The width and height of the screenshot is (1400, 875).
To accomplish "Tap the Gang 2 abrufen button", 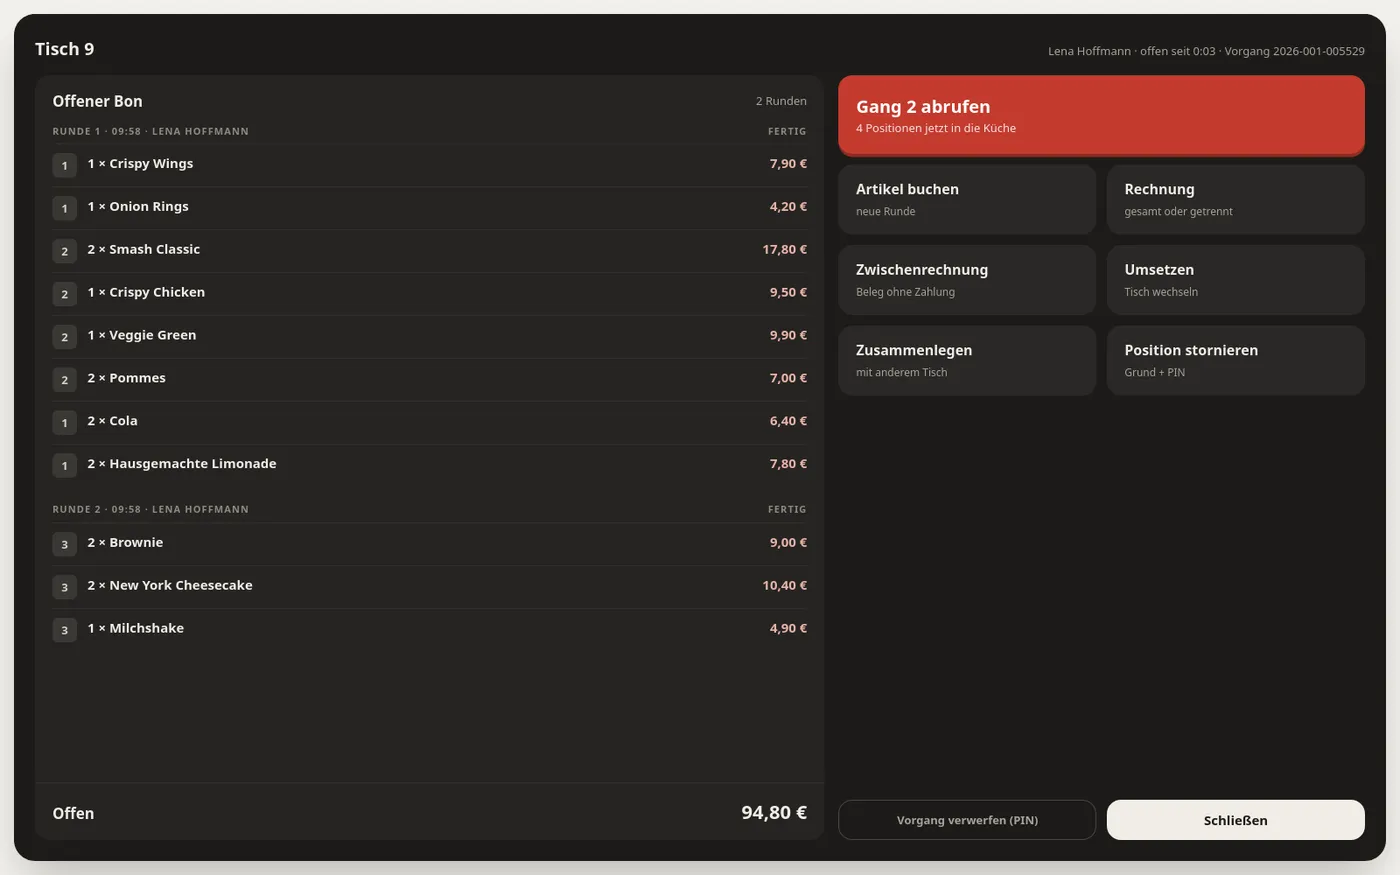I will pos(1101,115).
